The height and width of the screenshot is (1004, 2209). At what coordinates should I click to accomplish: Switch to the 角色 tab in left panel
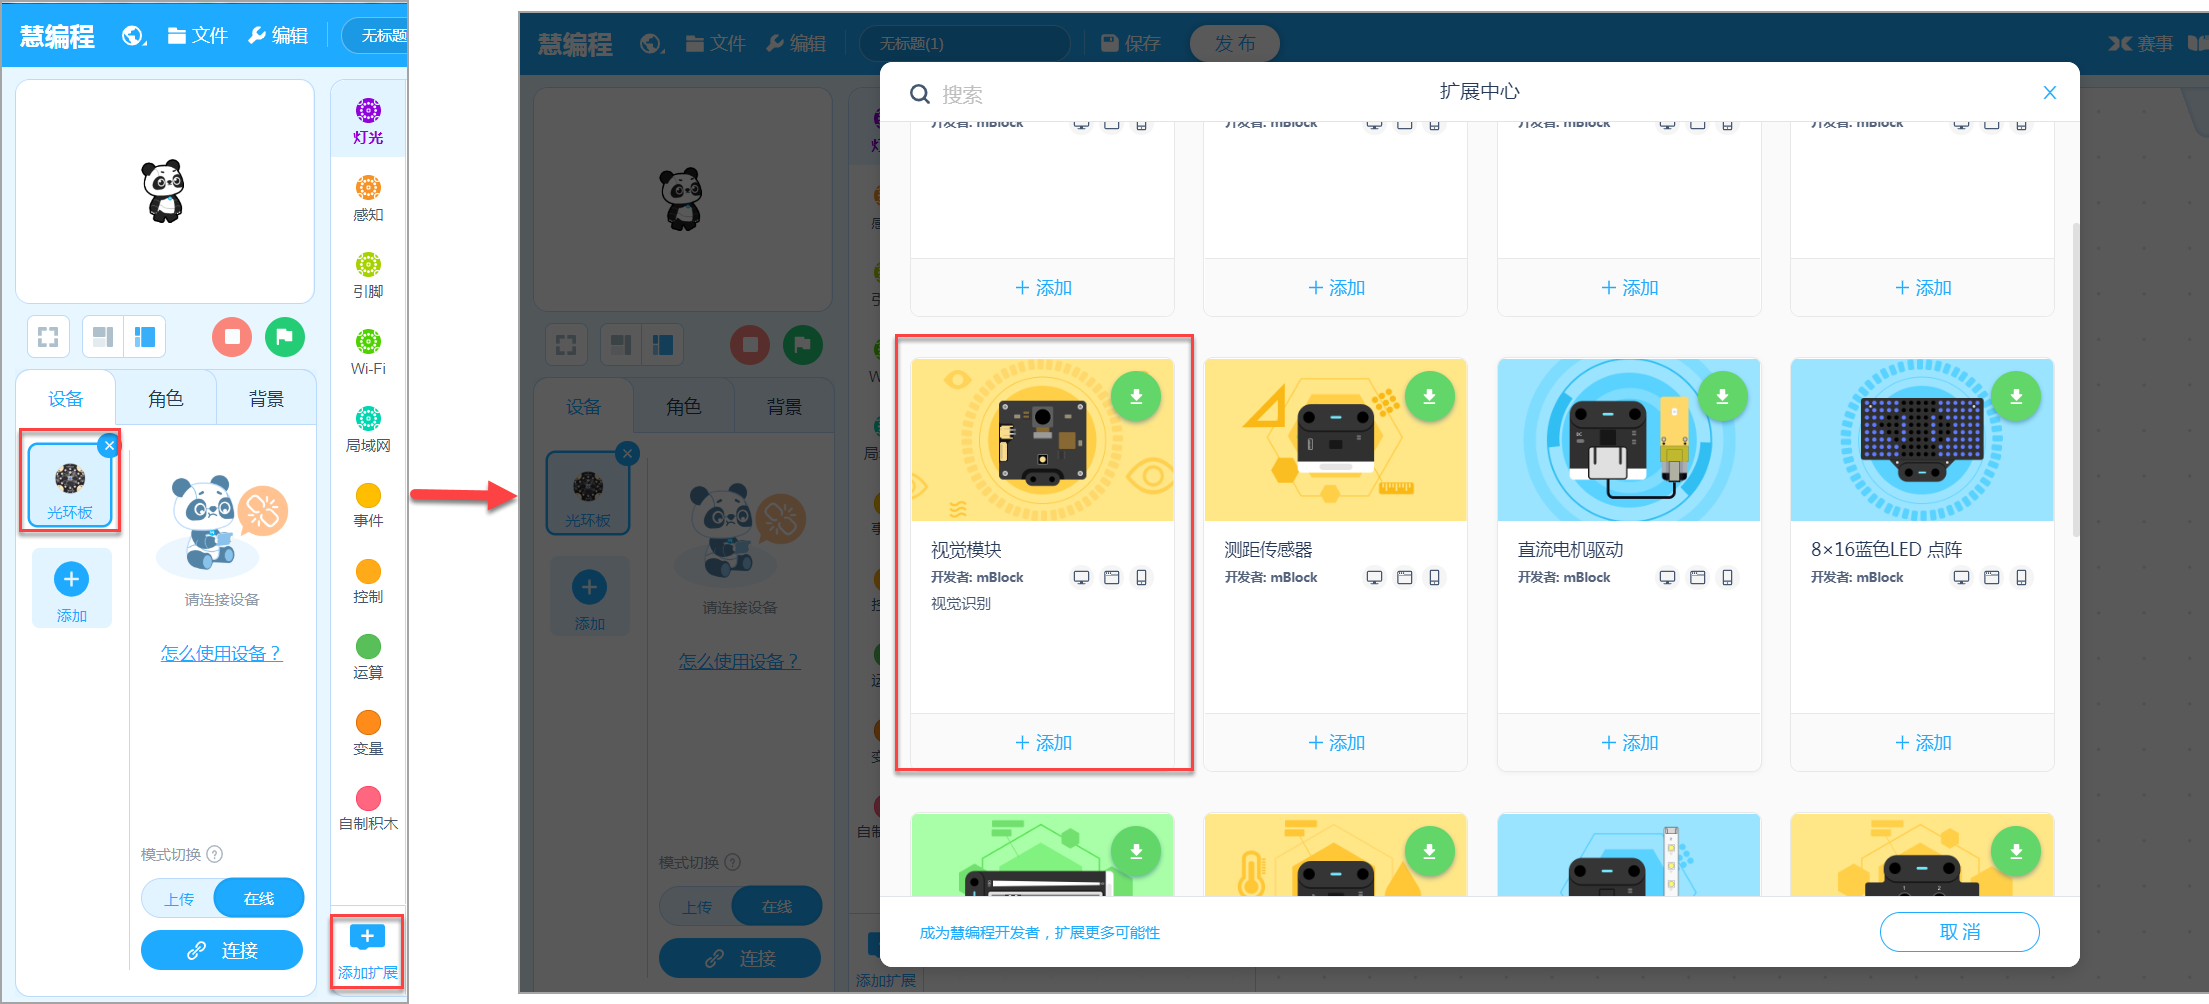166,399
